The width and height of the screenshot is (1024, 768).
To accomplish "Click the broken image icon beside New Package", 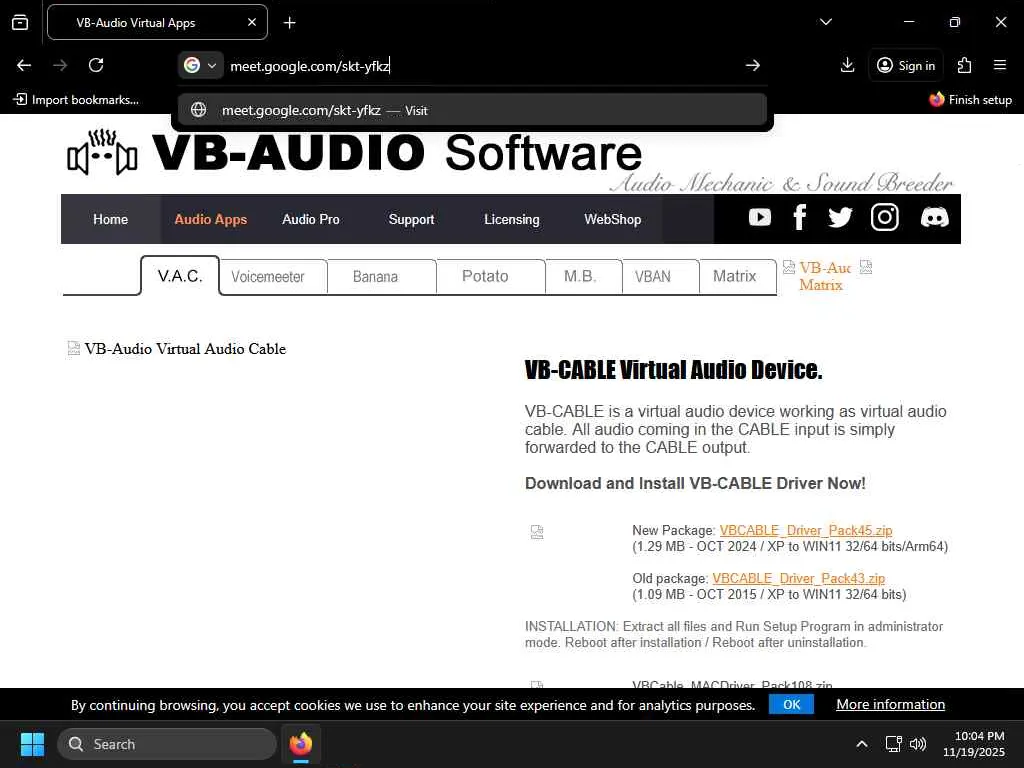I will 537,532.
